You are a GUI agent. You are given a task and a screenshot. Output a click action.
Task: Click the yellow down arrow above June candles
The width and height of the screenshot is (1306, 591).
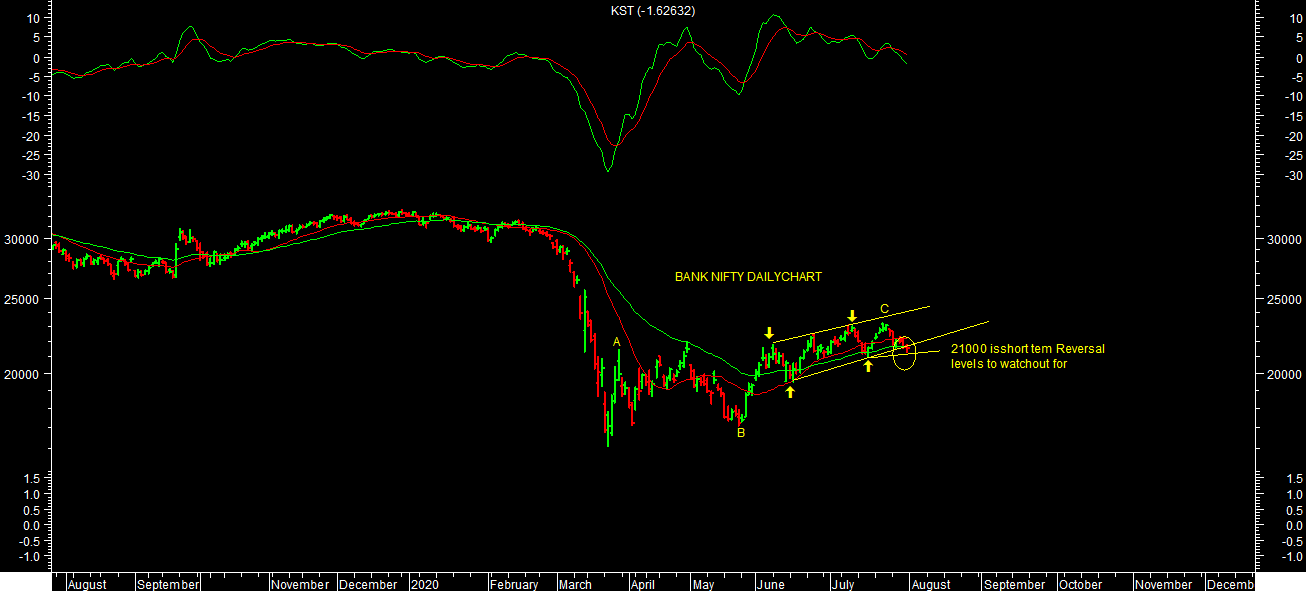[x=768, y=333]
